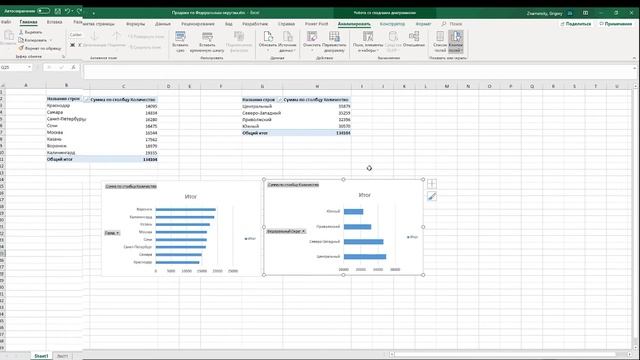Image resolution: width=640 pixels, height=360 pixels.
Task: Open row labels filter in city pivot table
Action: (x=86, y=99)
